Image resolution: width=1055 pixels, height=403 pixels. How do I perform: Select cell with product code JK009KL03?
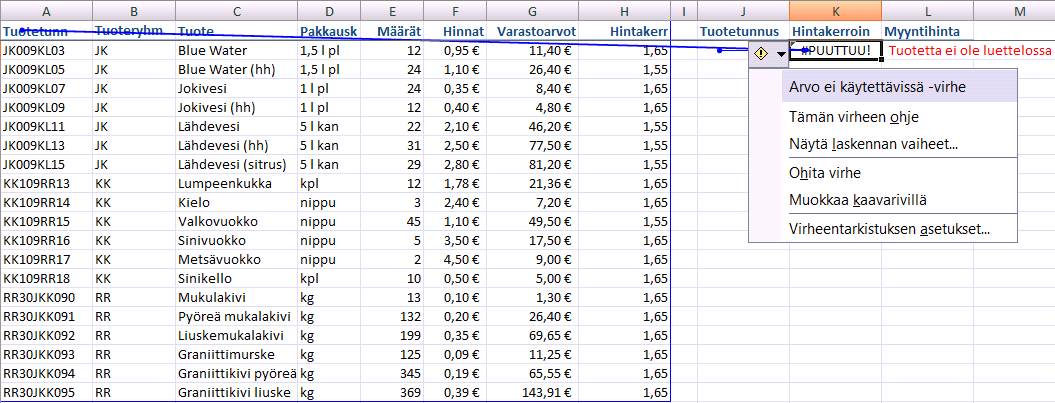click(46, 51)
